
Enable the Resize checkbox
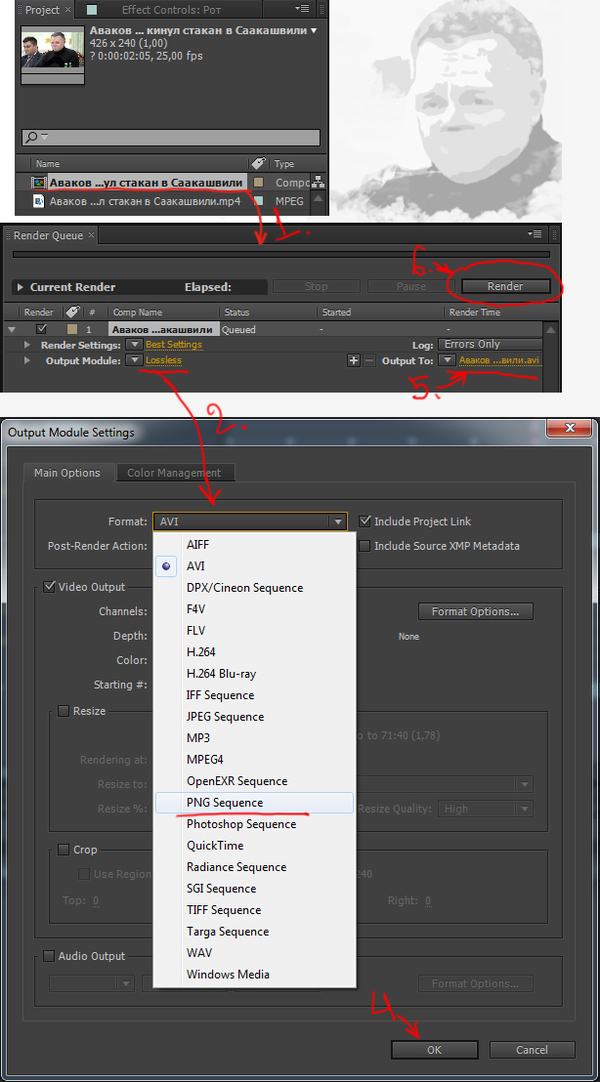tap(63, 711)
